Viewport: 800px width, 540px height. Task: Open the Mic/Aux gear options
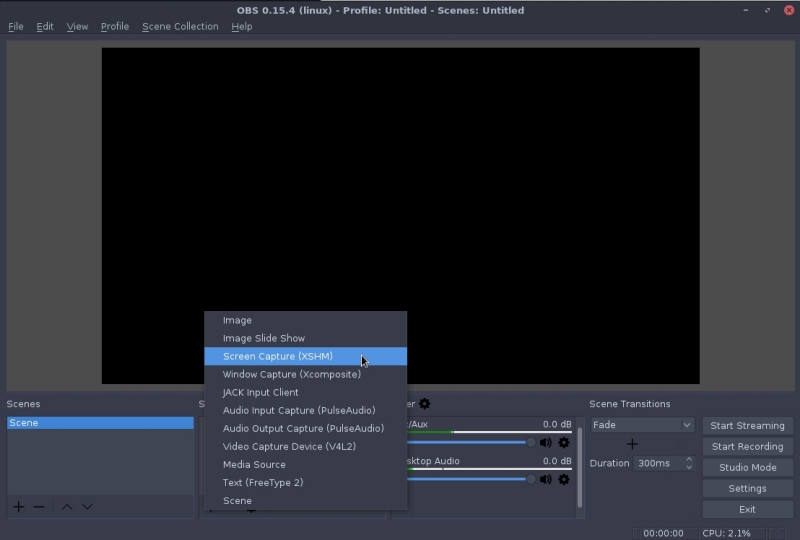point(564,443)
